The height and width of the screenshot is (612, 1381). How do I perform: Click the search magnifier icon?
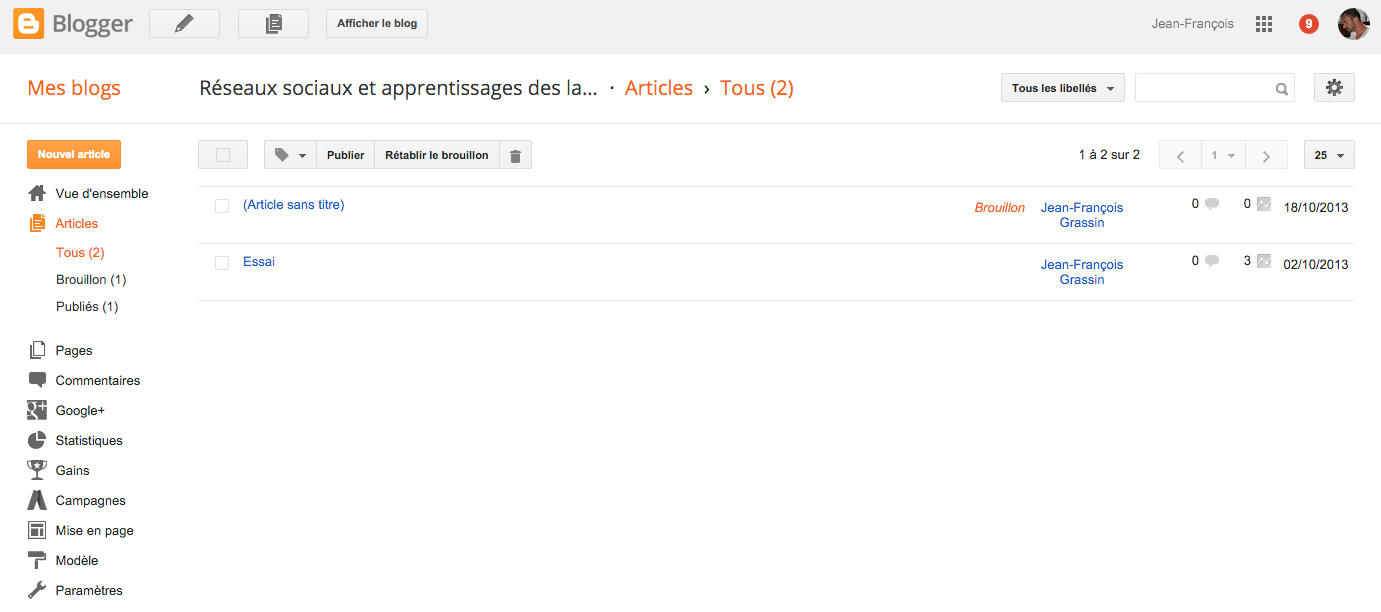click(1282, 89)
